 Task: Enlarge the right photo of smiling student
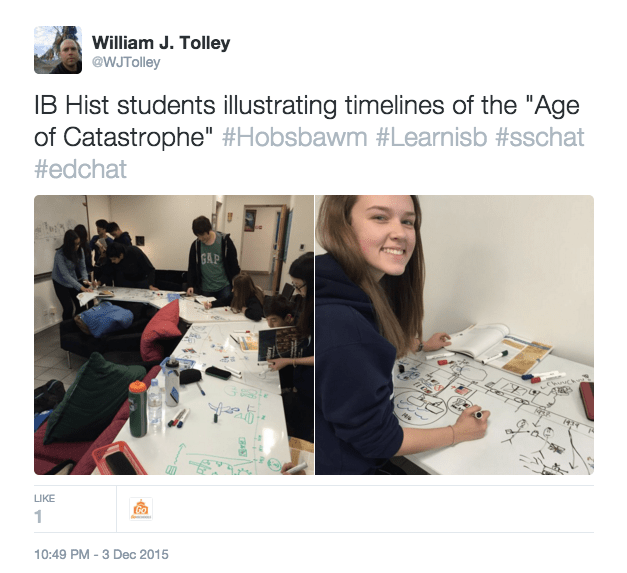coord(455,335)
